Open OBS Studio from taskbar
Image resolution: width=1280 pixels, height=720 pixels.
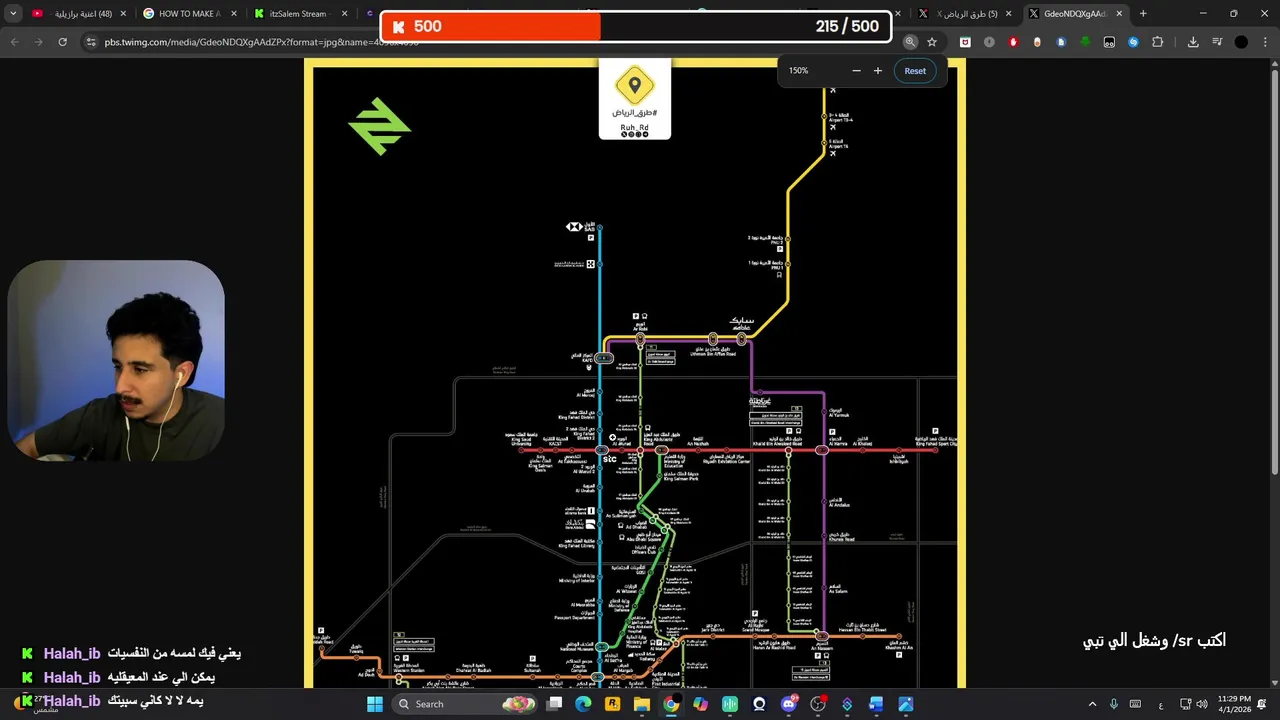coord(818,704)
